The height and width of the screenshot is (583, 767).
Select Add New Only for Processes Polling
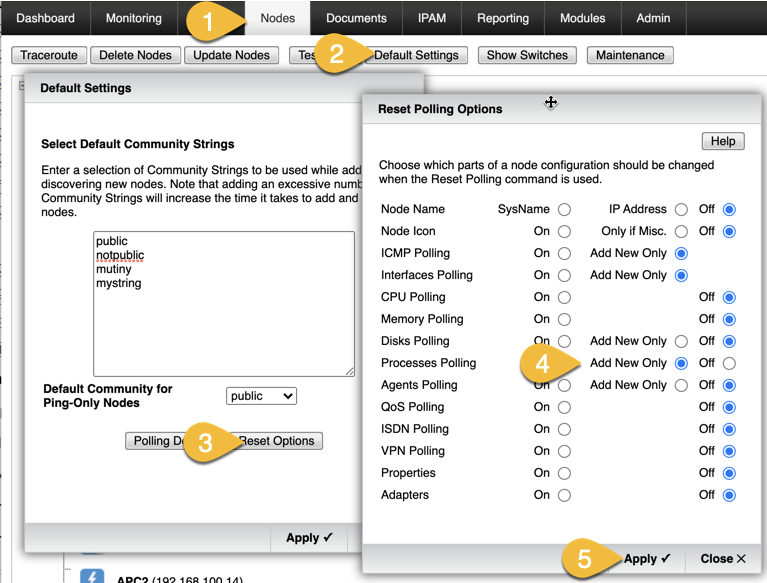[681, 363]
